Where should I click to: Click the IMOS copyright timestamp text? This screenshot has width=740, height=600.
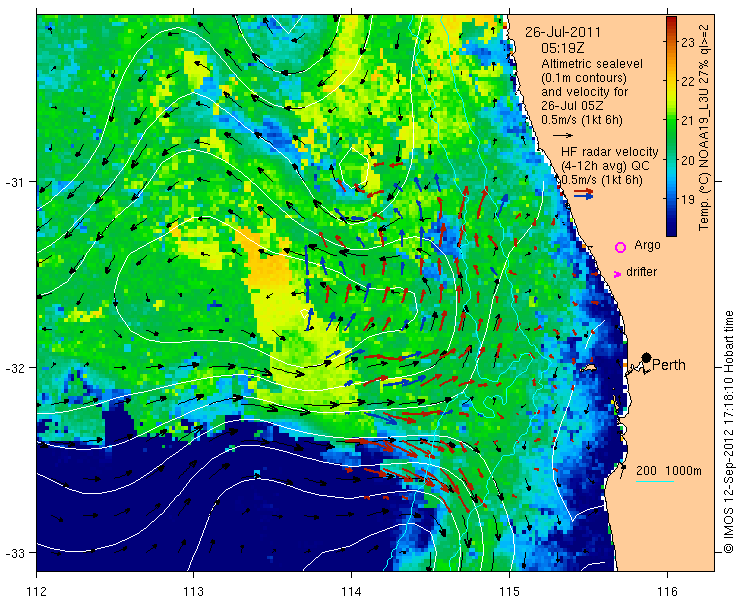[x=728, y=431]
